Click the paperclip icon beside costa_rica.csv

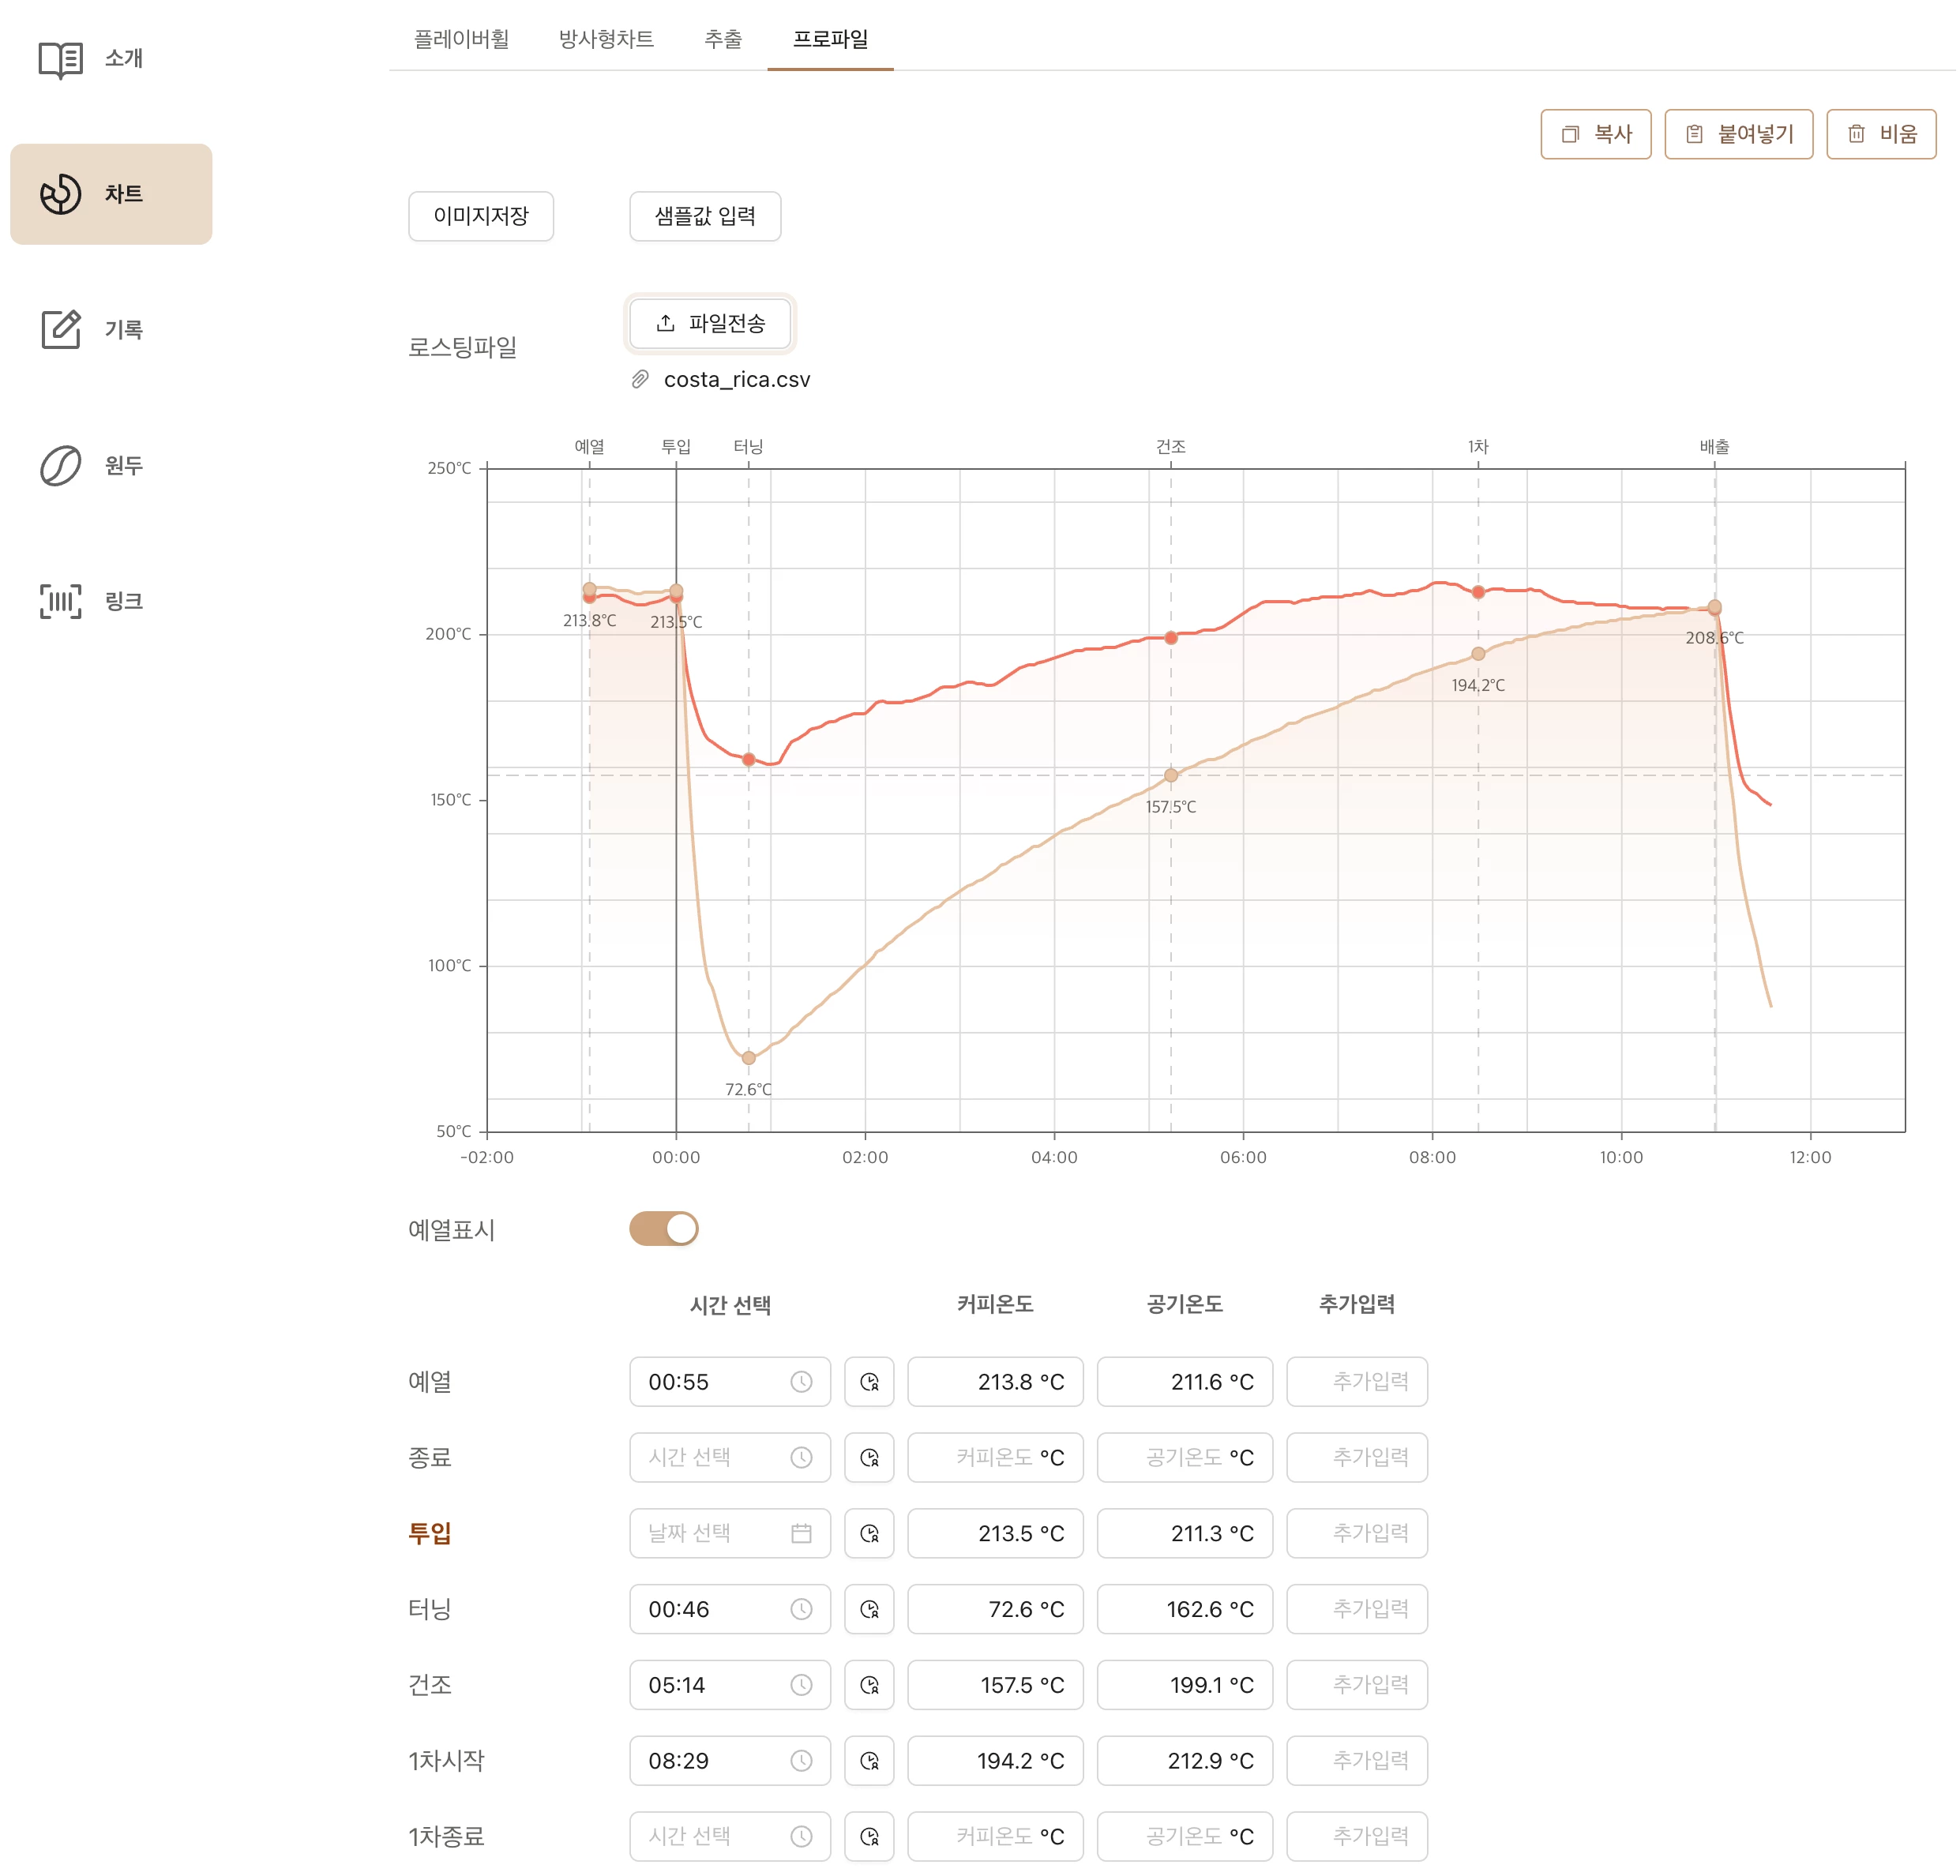[640, 380]
